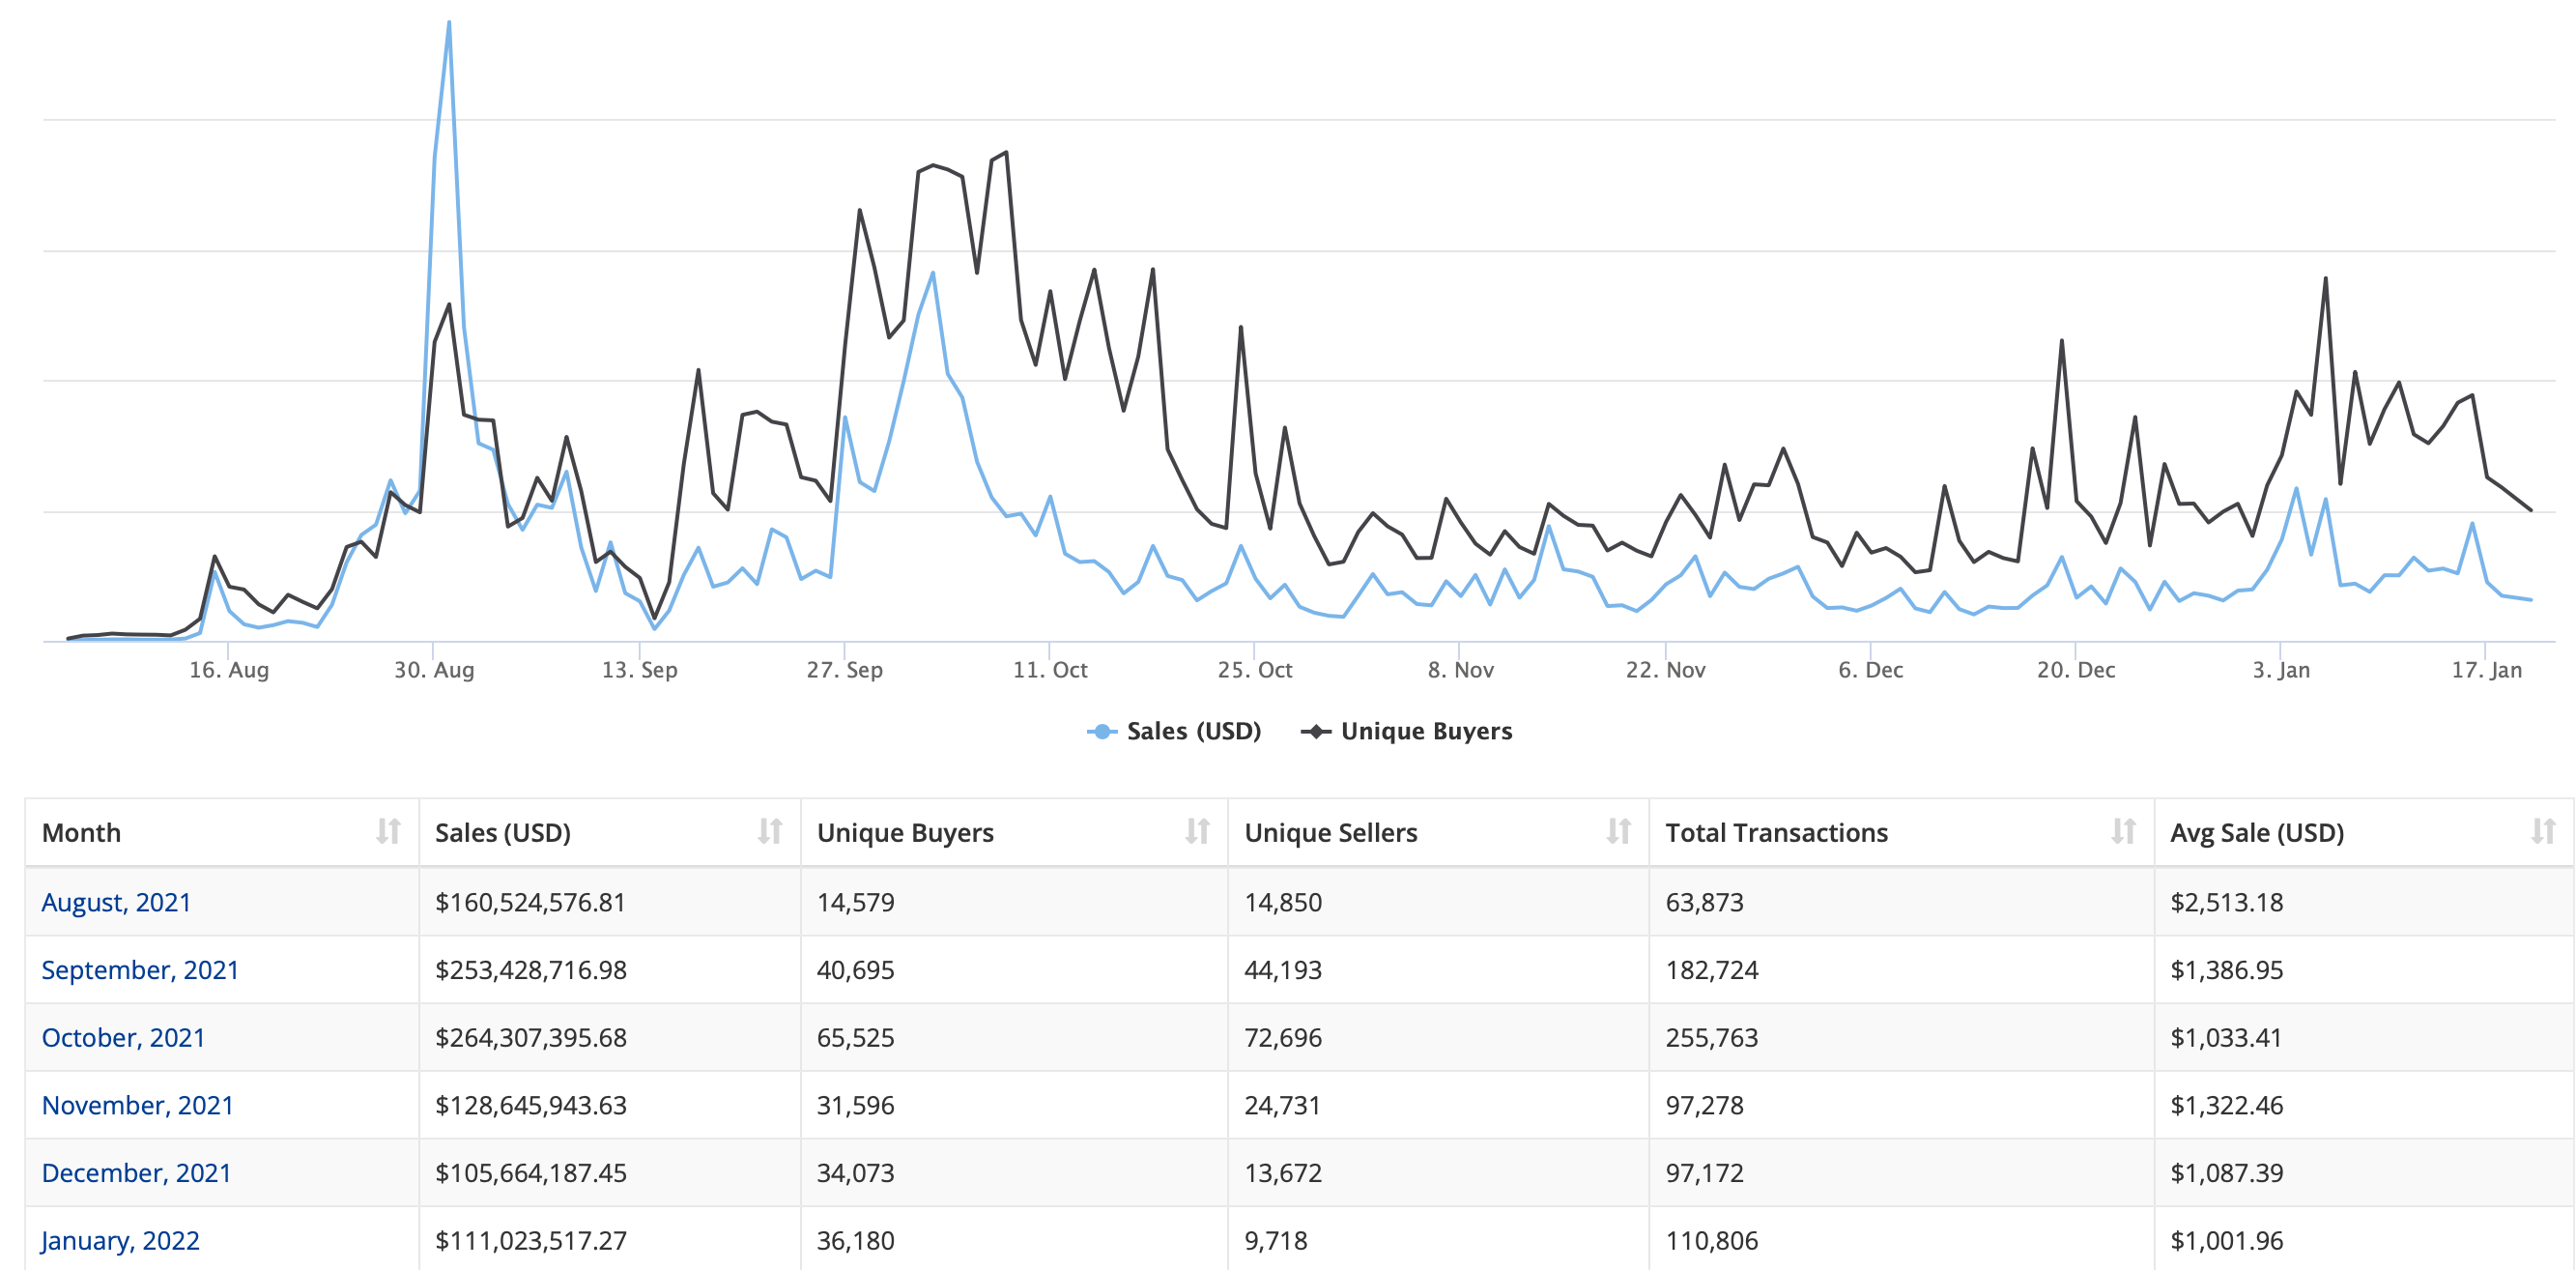Click the Unique Sellers column header label
Image resolution: width=2576 pixels, height=1270 pixels.
pyautogui.click(x=1331, y=832)
